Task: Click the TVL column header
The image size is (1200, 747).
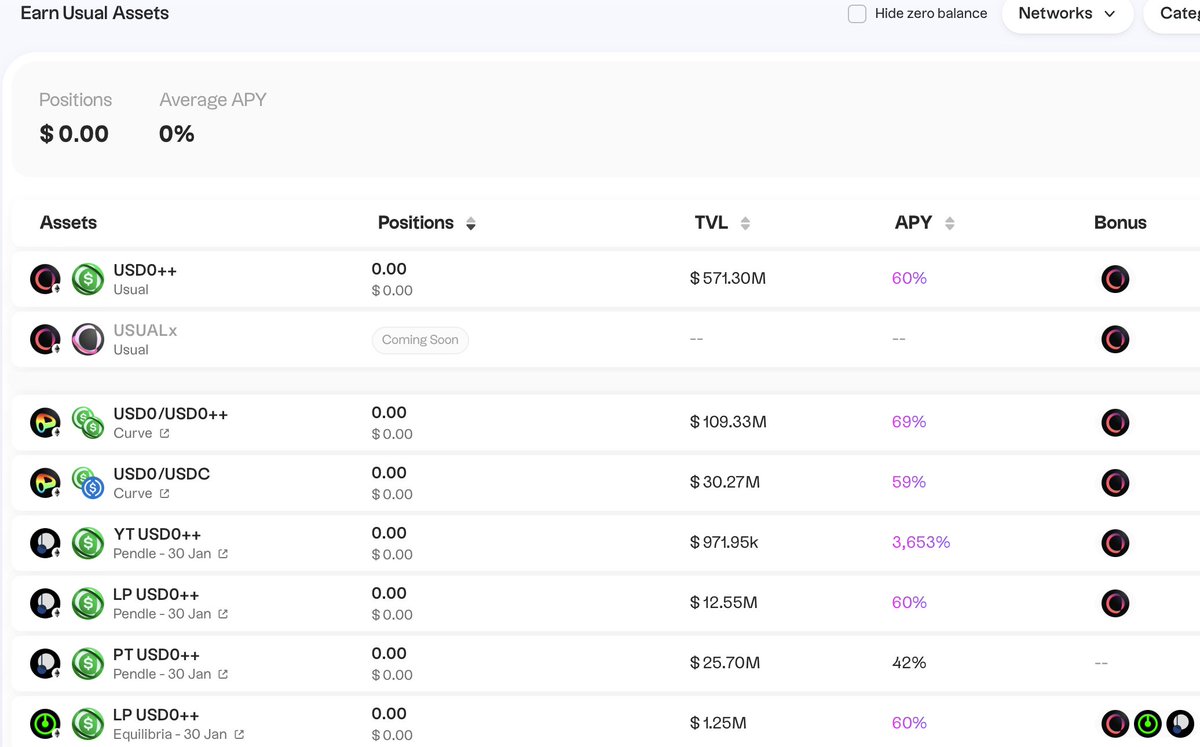Action: point(712,223)
